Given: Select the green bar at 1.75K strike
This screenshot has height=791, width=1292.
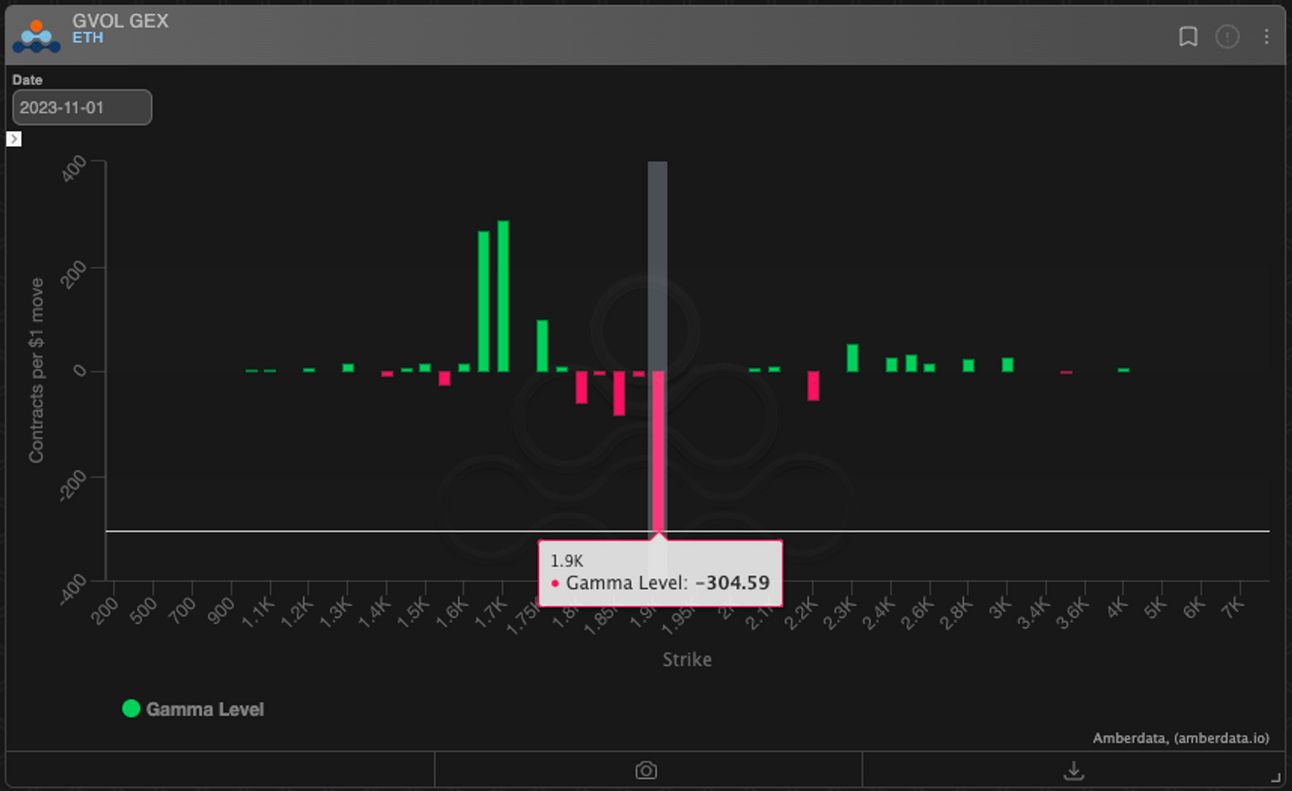Looking at the screenshot, I should 542,346.
